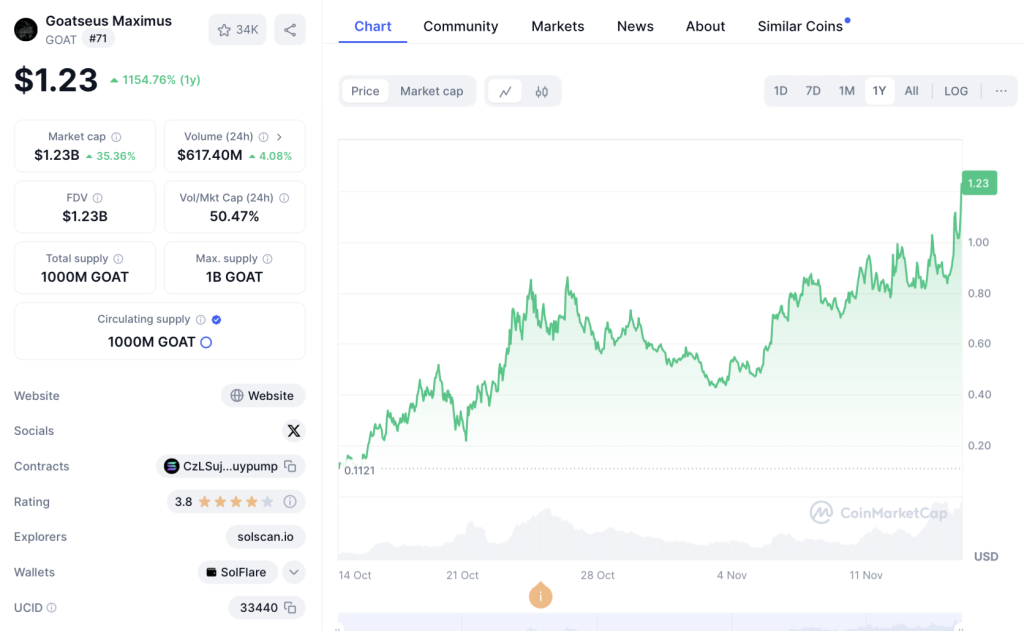Show Total supply info icon

click(x=118, y=259)
